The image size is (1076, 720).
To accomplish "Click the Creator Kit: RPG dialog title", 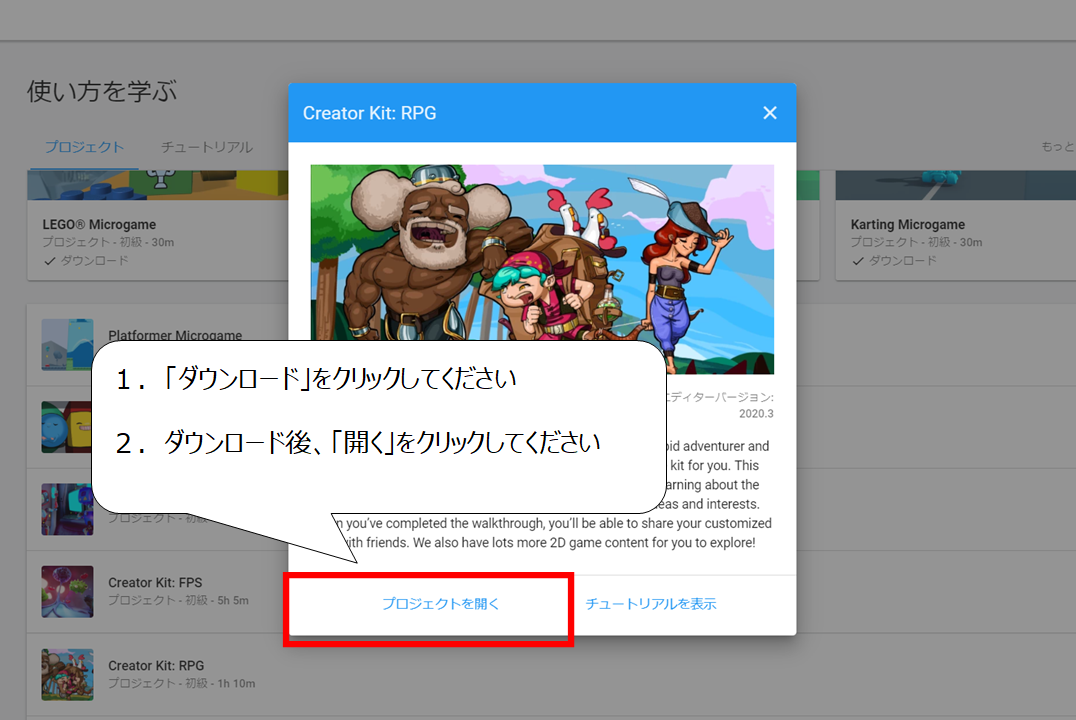I will (x=369, y=113).
